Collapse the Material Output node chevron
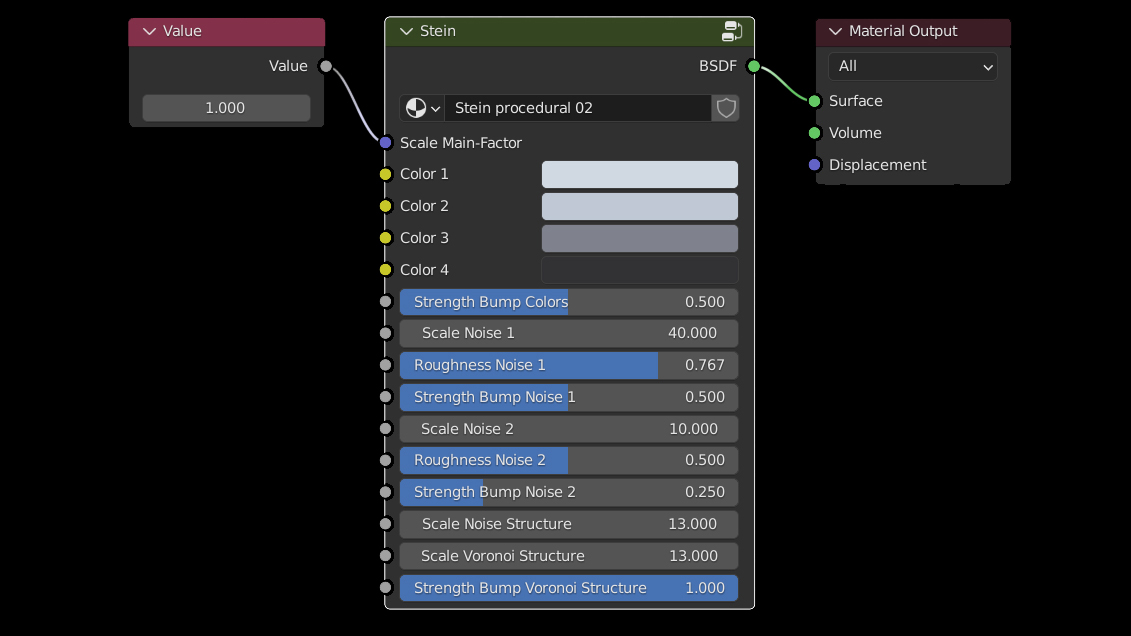The width and height of the screenshot is (1131, 636). click(835, 31)
